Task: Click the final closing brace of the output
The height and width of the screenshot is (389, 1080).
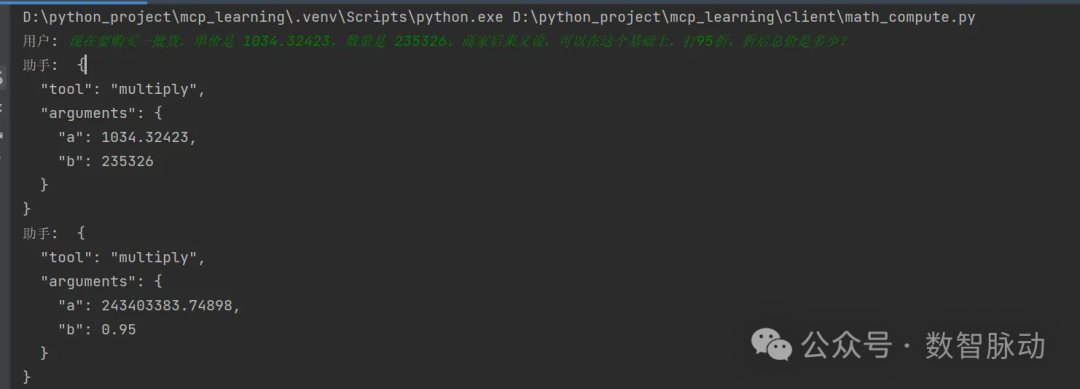Action: [x=27, y=377]
